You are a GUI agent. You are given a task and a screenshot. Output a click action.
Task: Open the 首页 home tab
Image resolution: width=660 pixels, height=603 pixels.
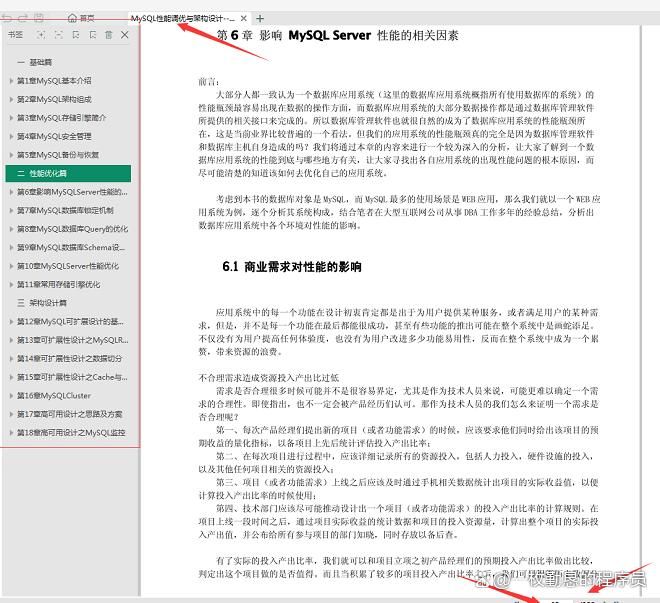point(81,18)
